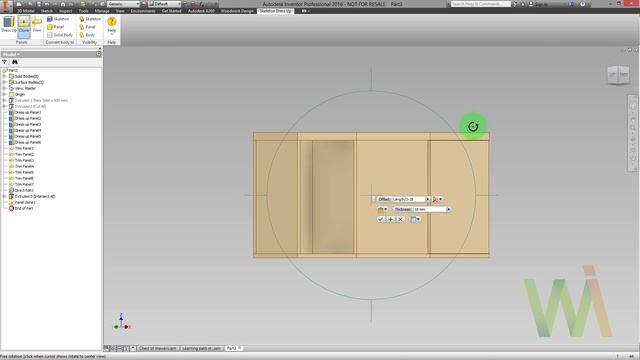Viewport: 640px width, 360px height.
Task: Click the Thickness value input field
Action: (x=429, y=209)
